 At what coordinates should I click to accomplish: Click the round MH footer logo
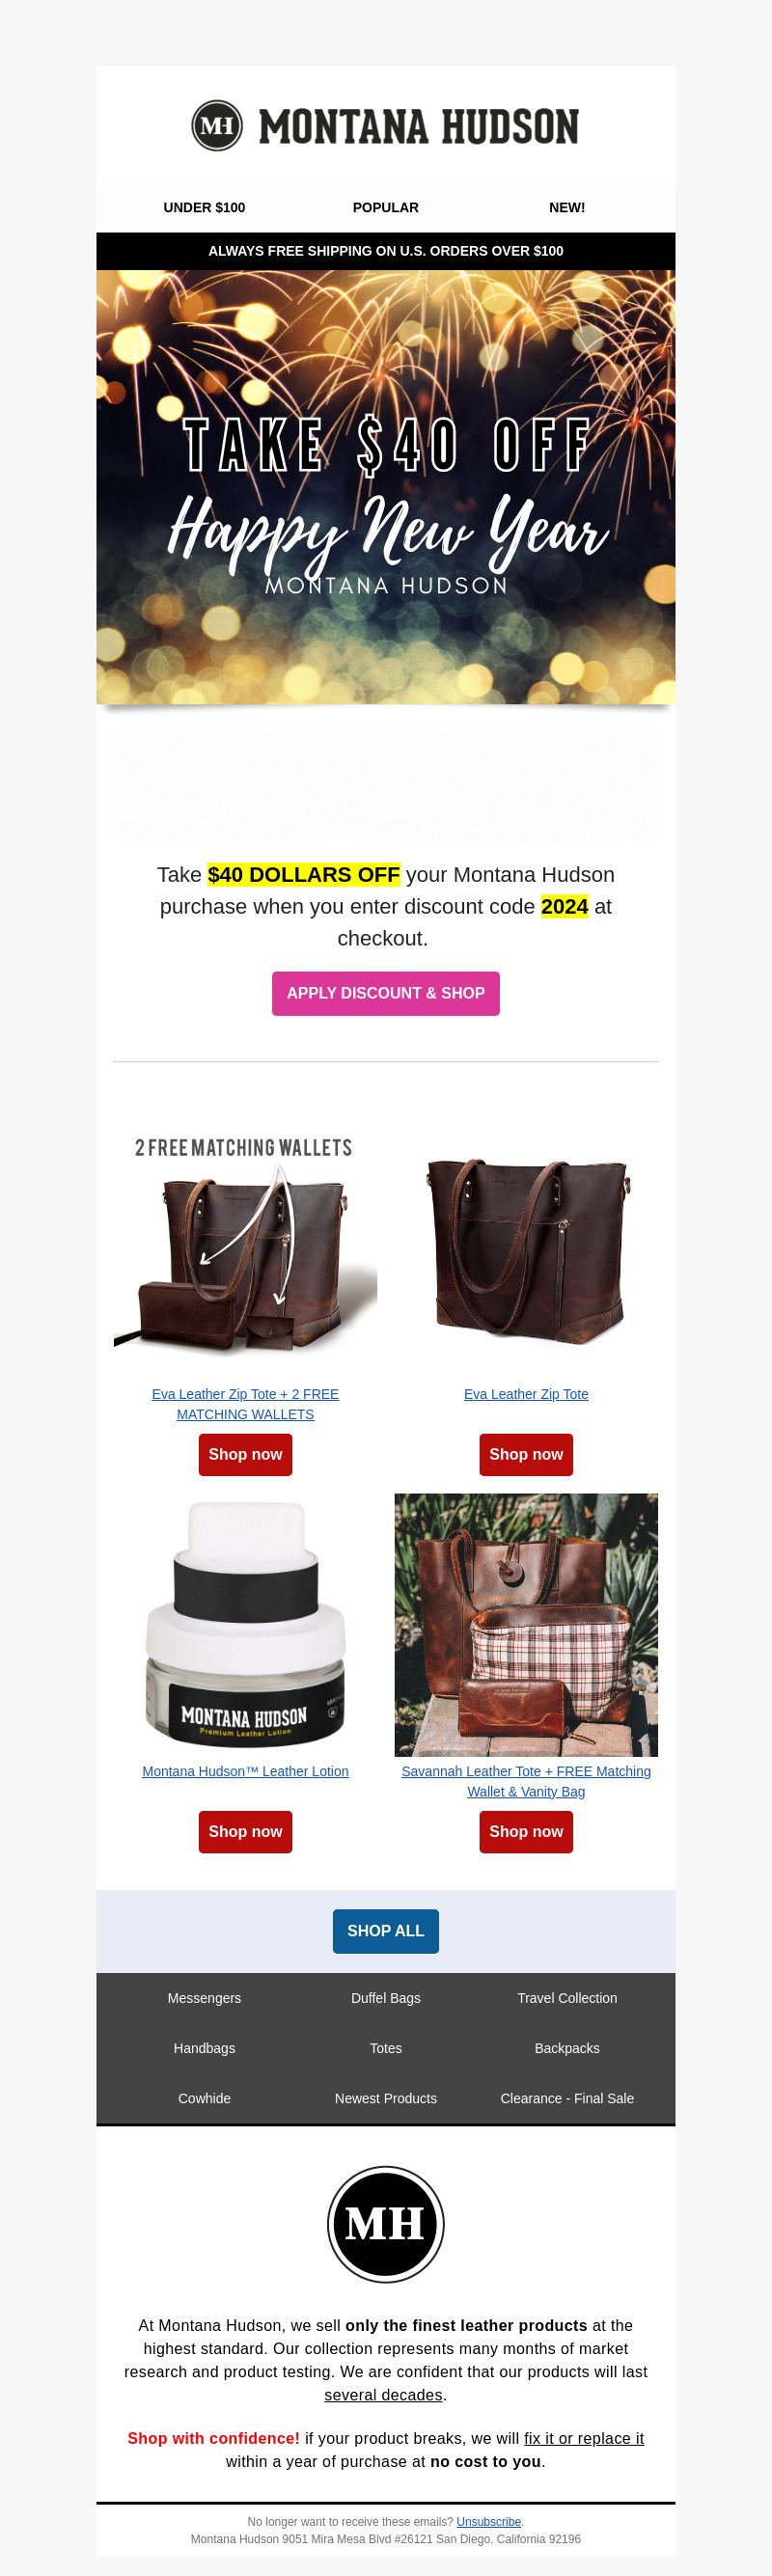[385, 2224]
